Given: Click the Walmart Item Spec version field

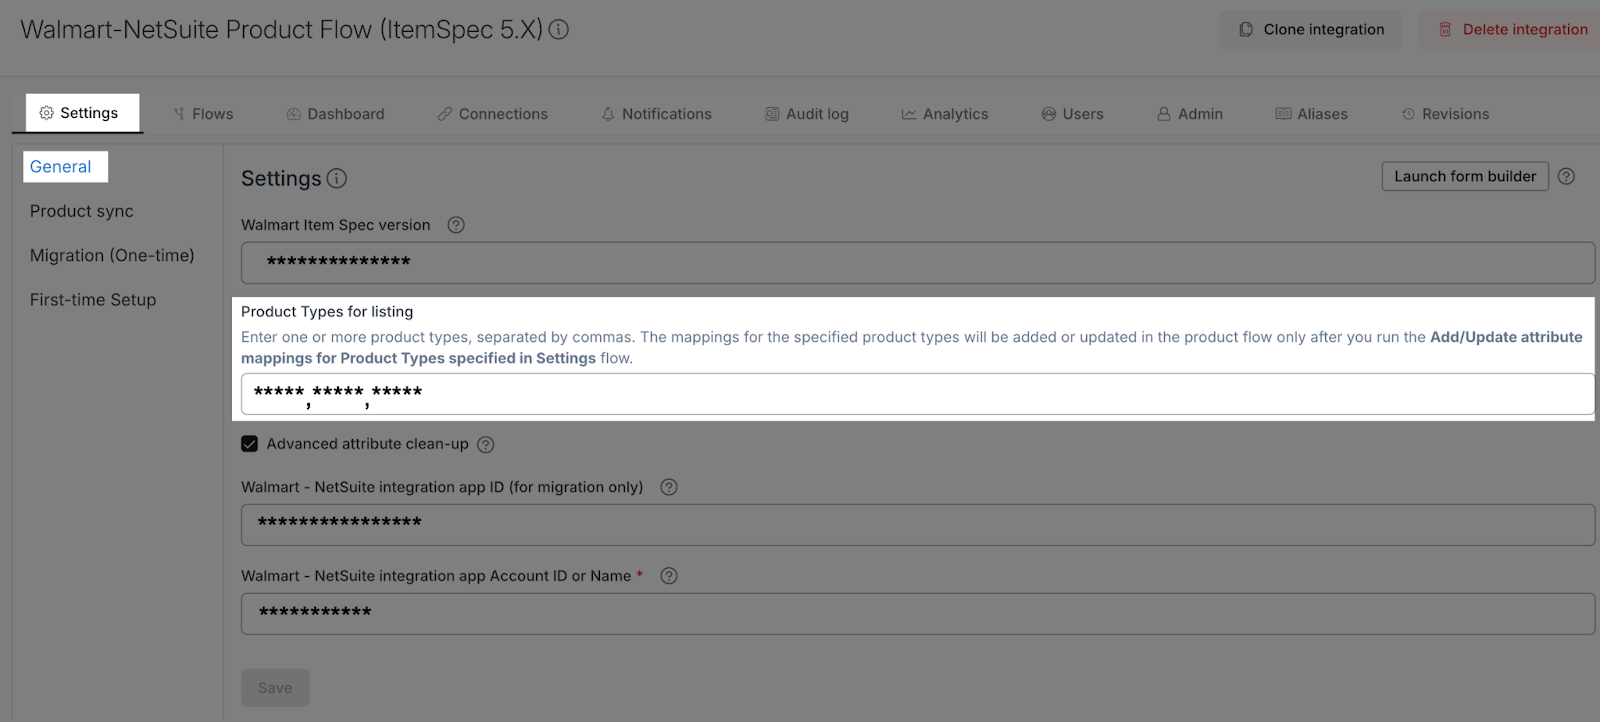Looking at the screenshot, I should click(x=918, y=263).
